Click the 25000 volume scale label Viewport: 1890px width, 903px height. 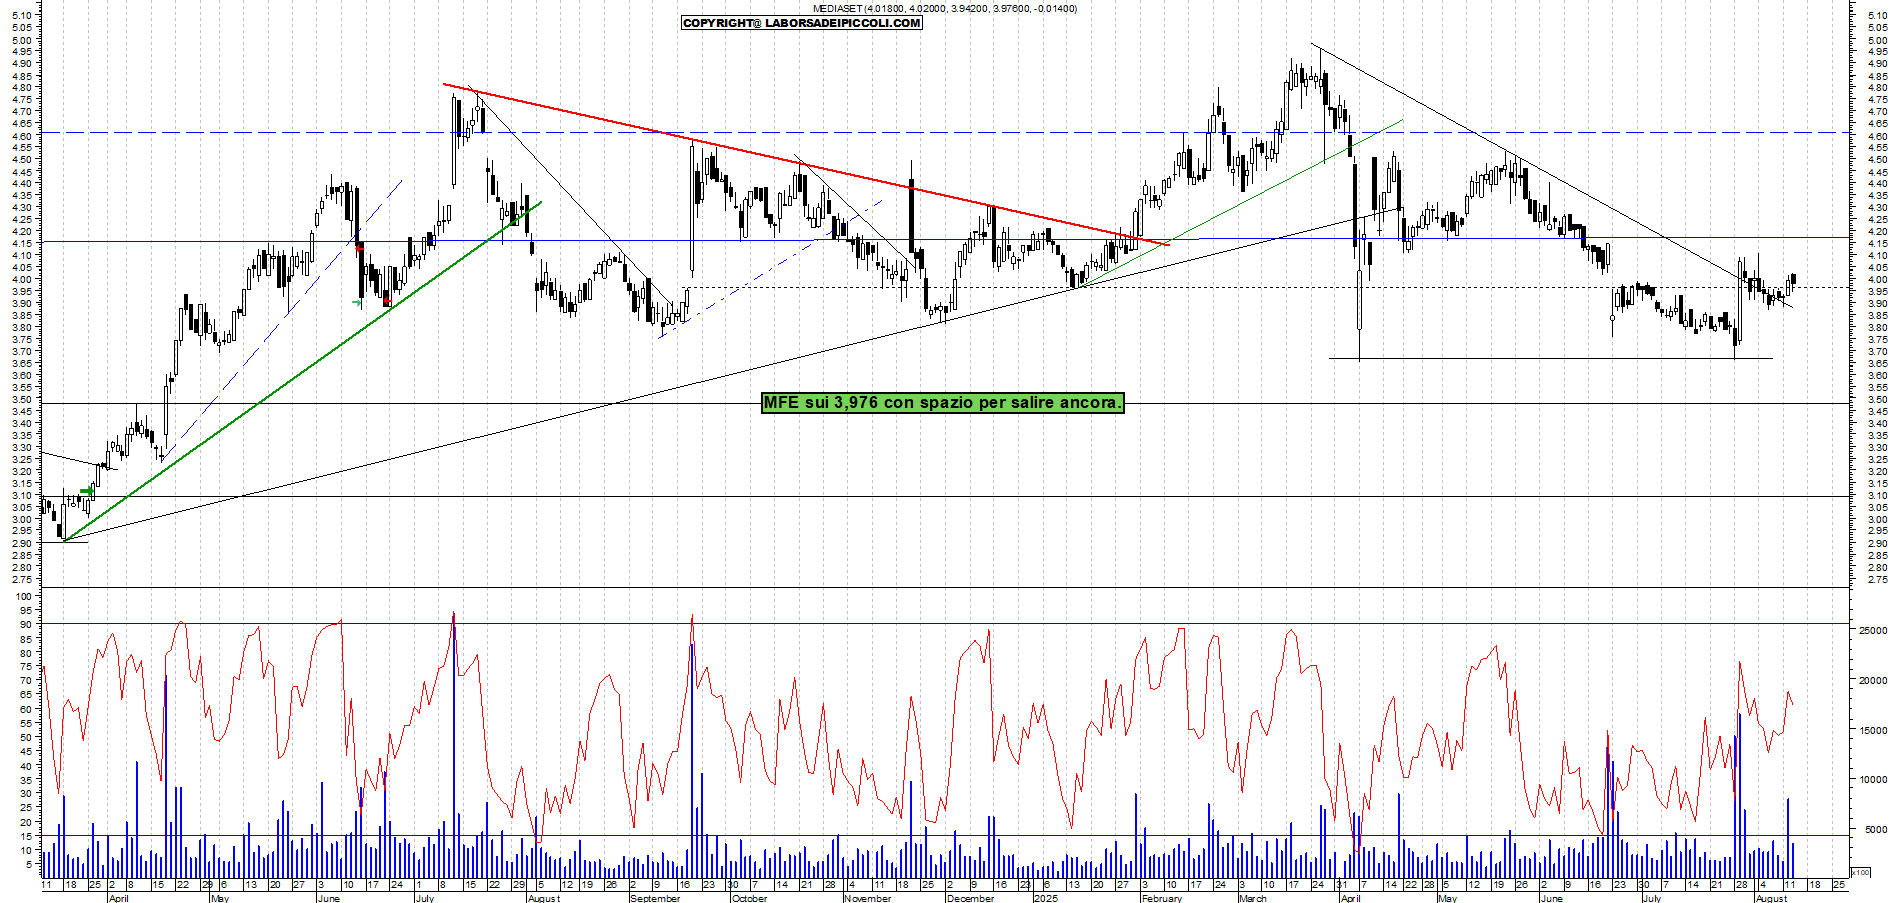1872,630
